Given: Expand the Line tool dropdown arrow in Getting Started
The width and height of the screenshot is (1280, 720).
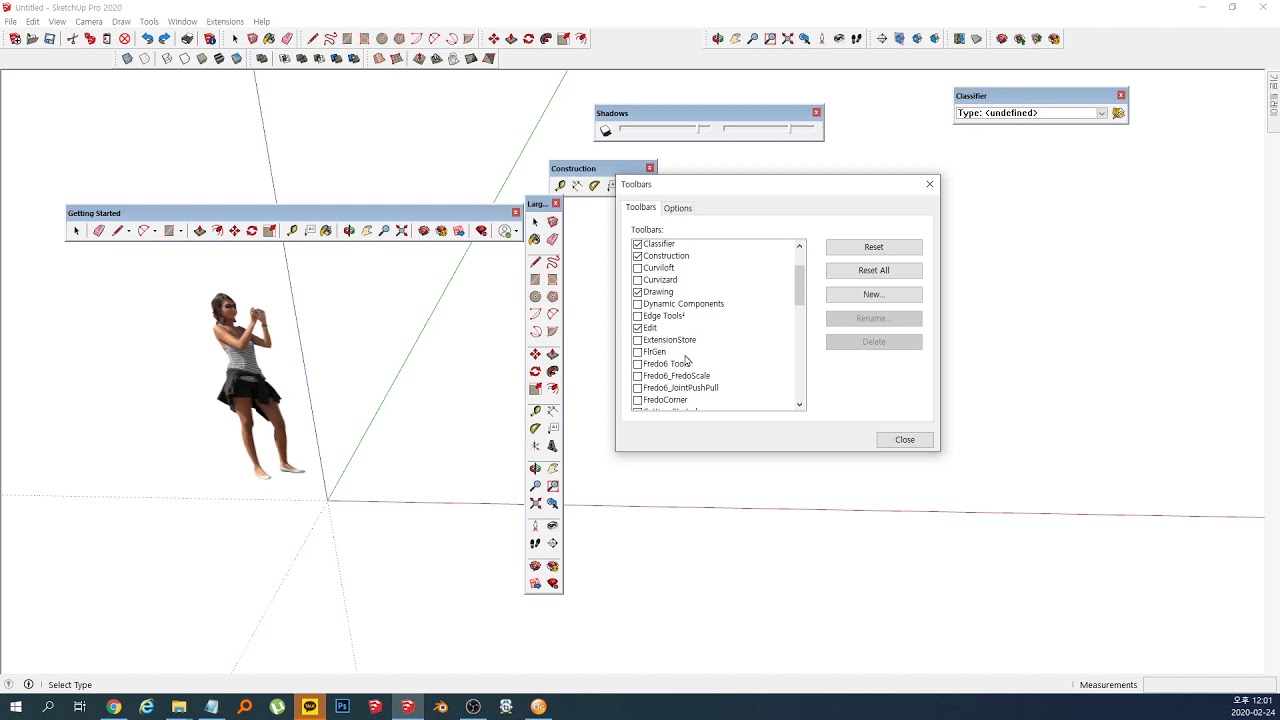Looking at the screenshot, I should 128,231.
